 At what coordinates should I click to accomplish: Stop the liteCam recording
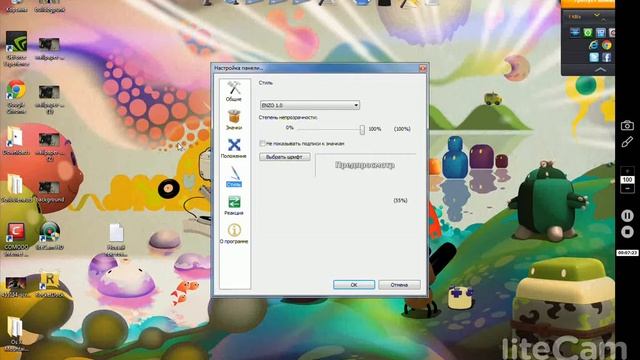click(x=627, y=232)
